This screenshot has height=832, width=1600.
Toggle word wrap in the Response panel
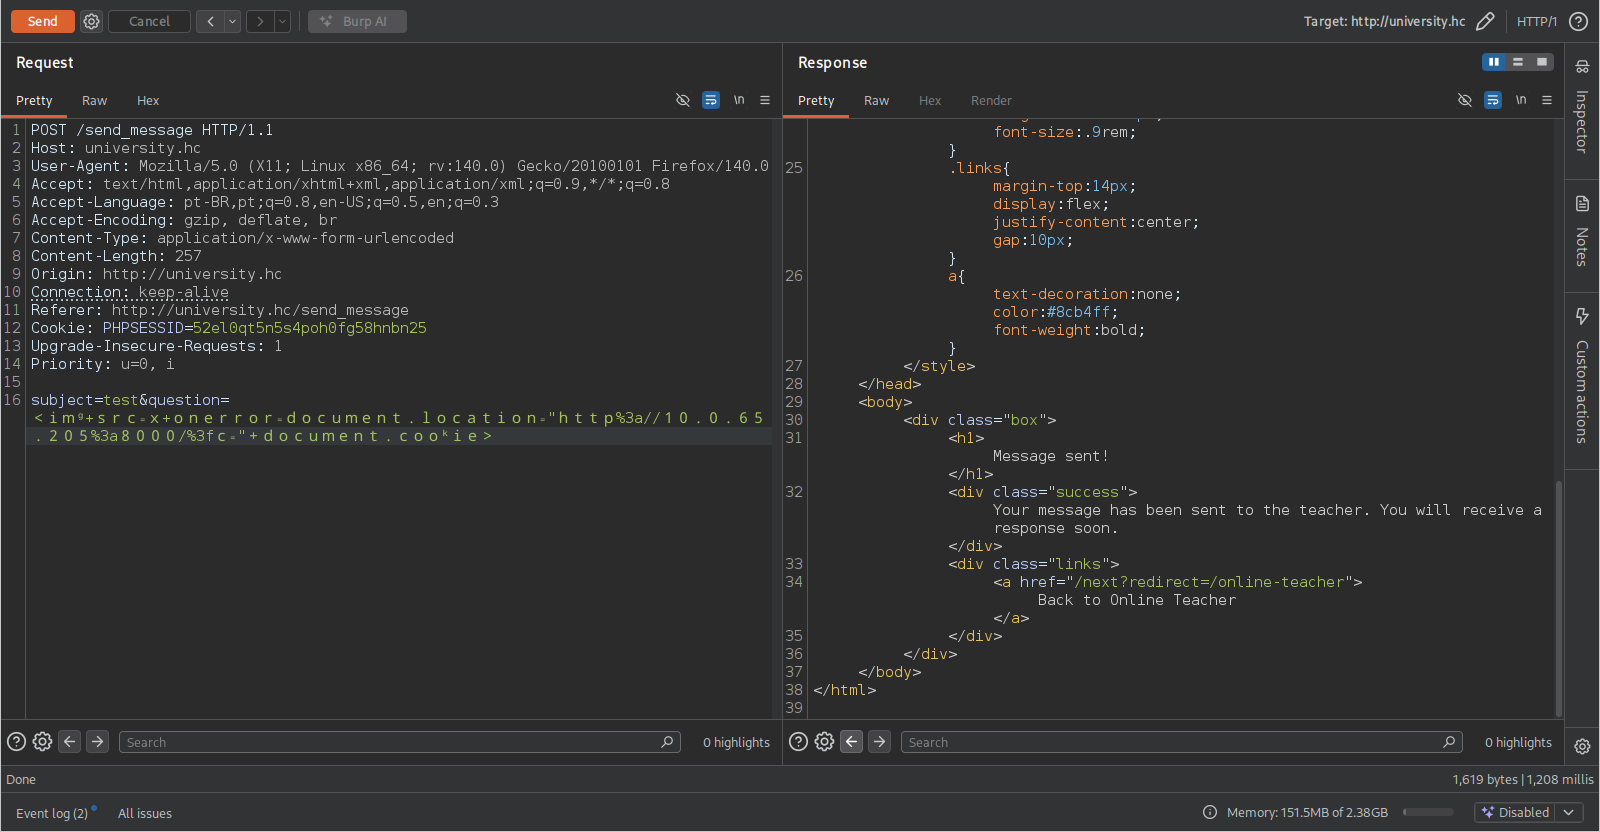coord(1493,100)
